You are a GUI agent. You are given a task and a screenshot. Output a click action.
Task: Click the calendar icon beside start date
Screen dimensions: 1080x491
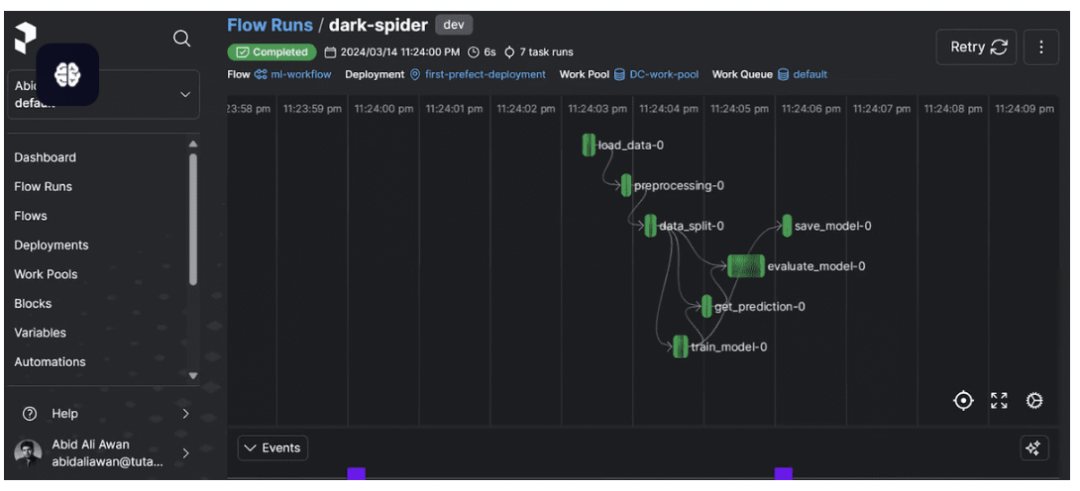(x=330, y=52)
